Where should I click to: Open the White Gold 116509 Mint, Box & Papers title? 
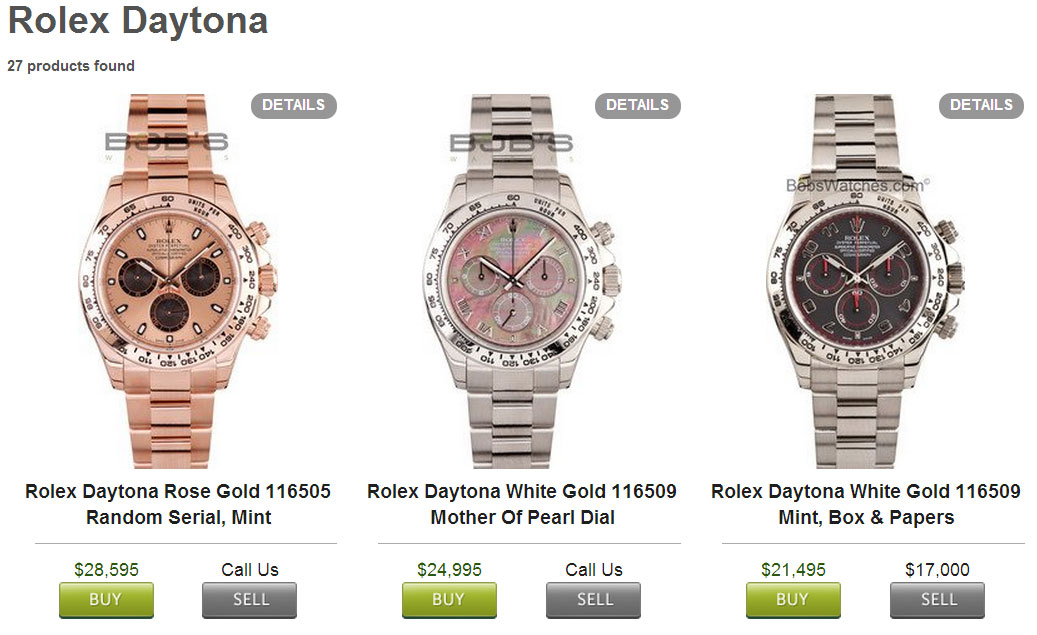coord(866,504)
